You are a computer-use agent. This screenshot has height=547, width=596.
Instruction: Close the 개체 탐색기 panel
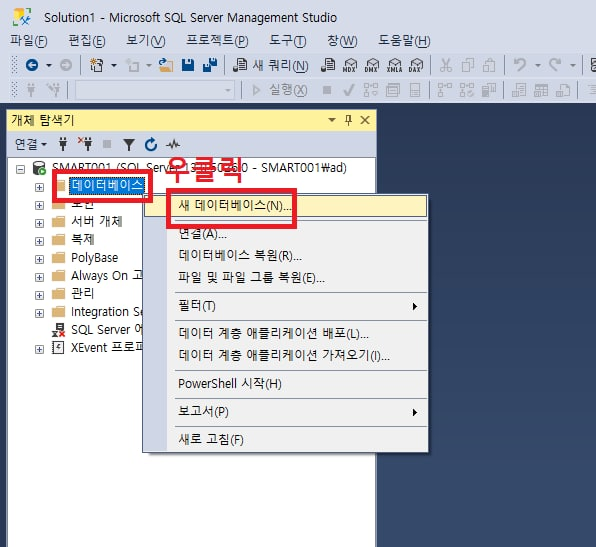click(365, 120)
